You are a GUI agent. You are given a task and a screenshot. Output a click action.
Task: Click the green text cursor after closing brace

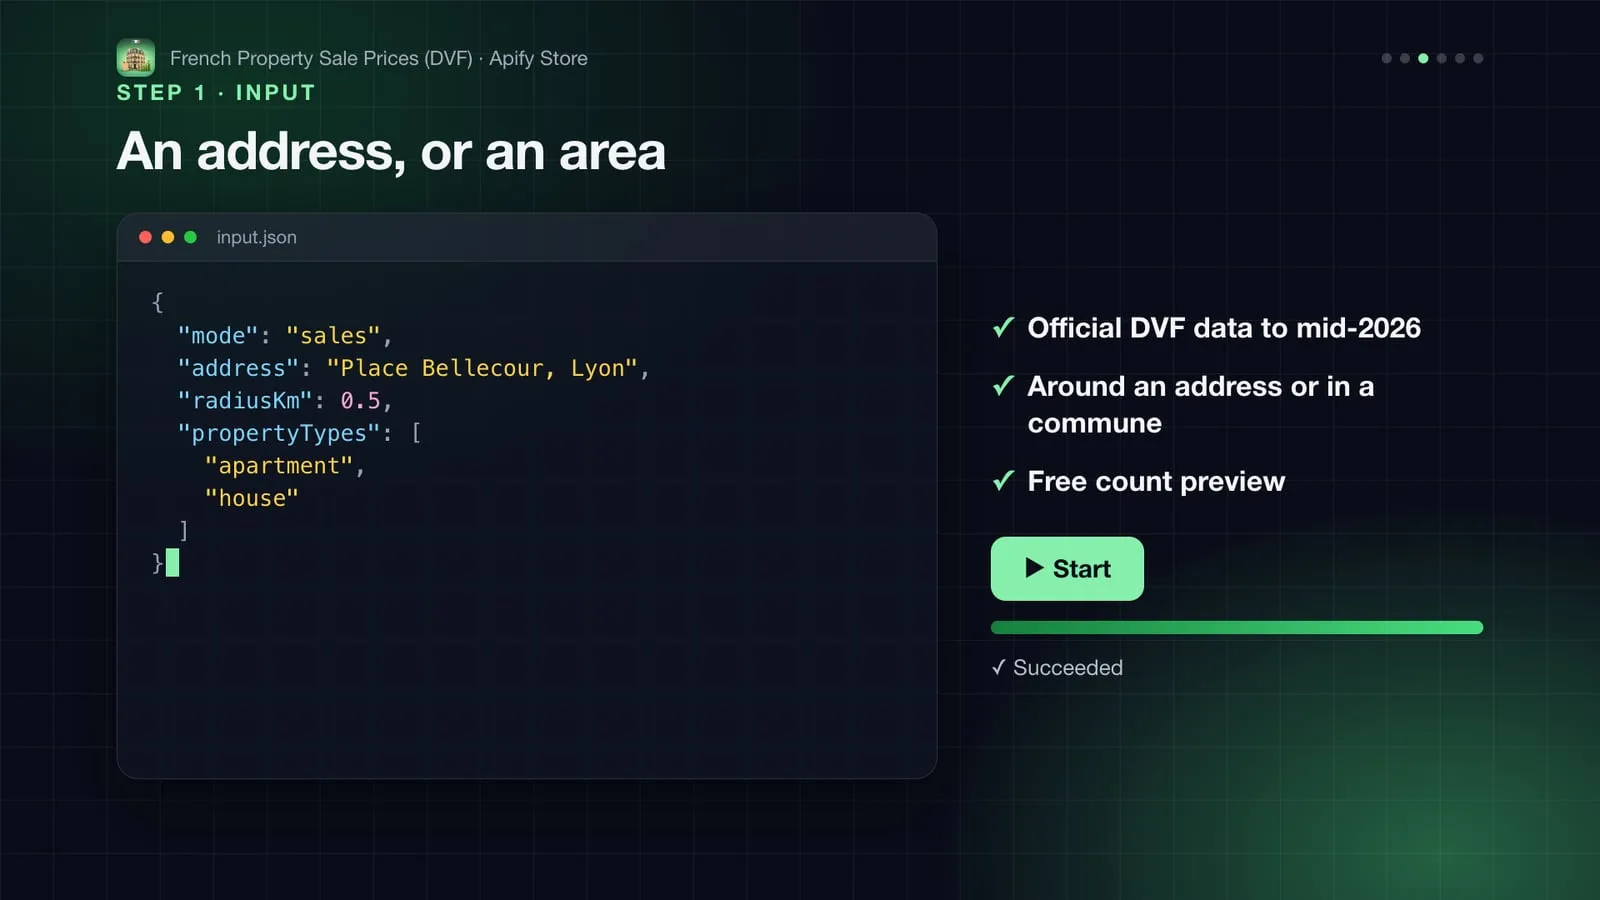pyautogui.click(x=172, y=563)
